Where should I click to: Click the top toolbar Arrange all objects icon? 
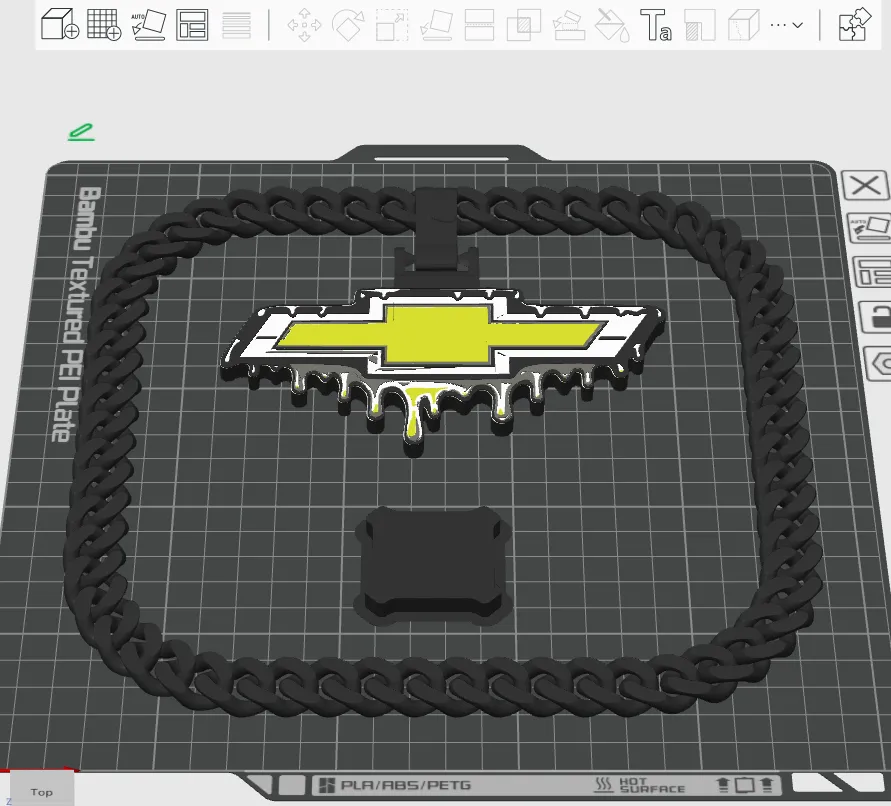[192, 25]
